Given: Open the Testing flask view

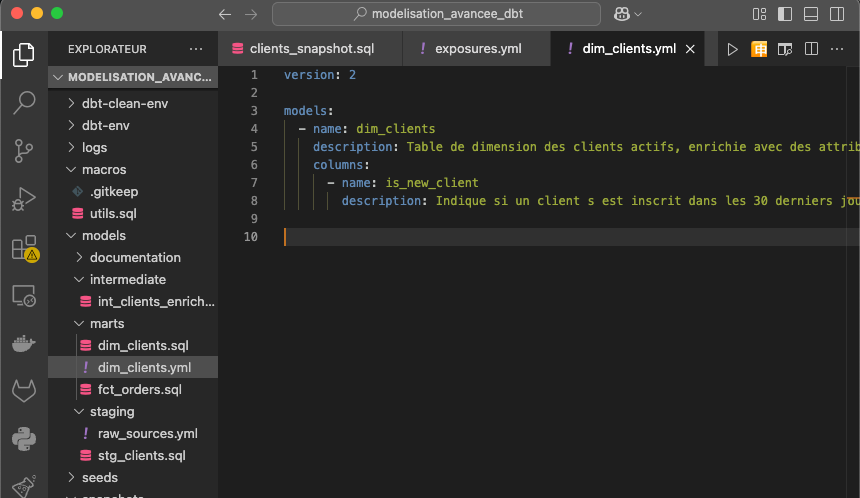Looking at the screenshot, I should [24, 486].
